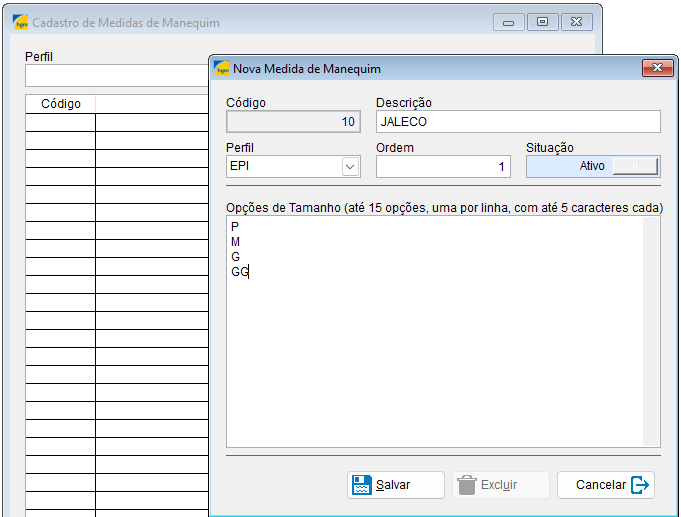681x517 pixels.
Task: Click the trash can icon on Excluir
Action: pyautogui.click(x=467, y=485)
